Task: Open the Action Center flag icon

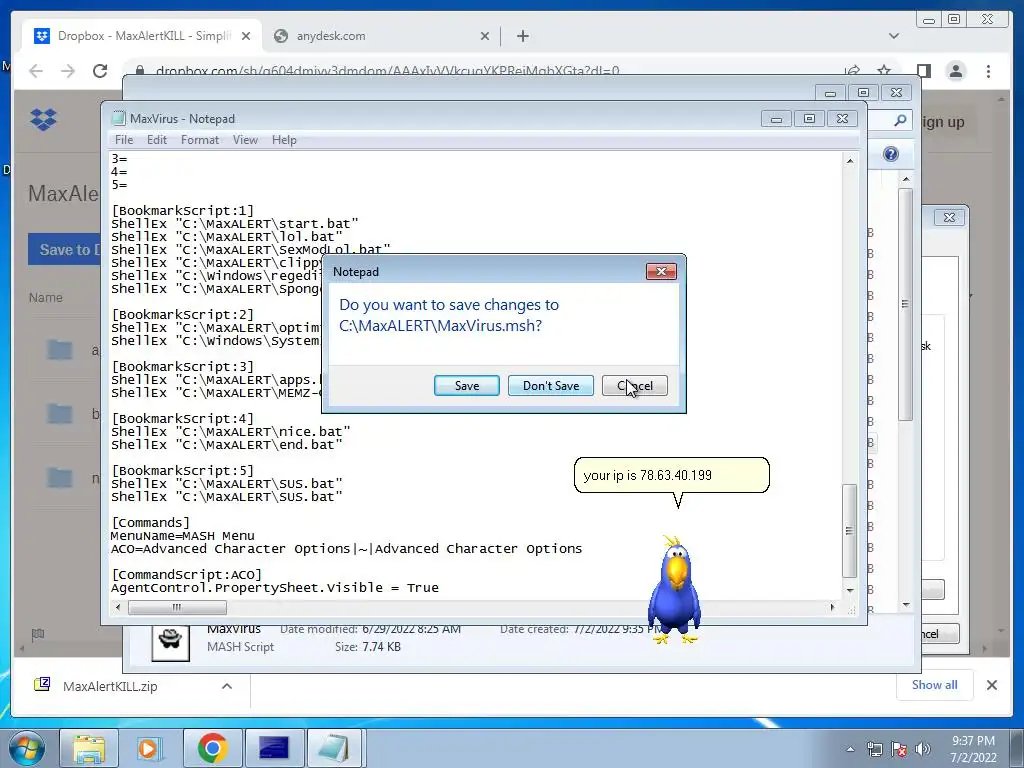Action: coord(899,749)
